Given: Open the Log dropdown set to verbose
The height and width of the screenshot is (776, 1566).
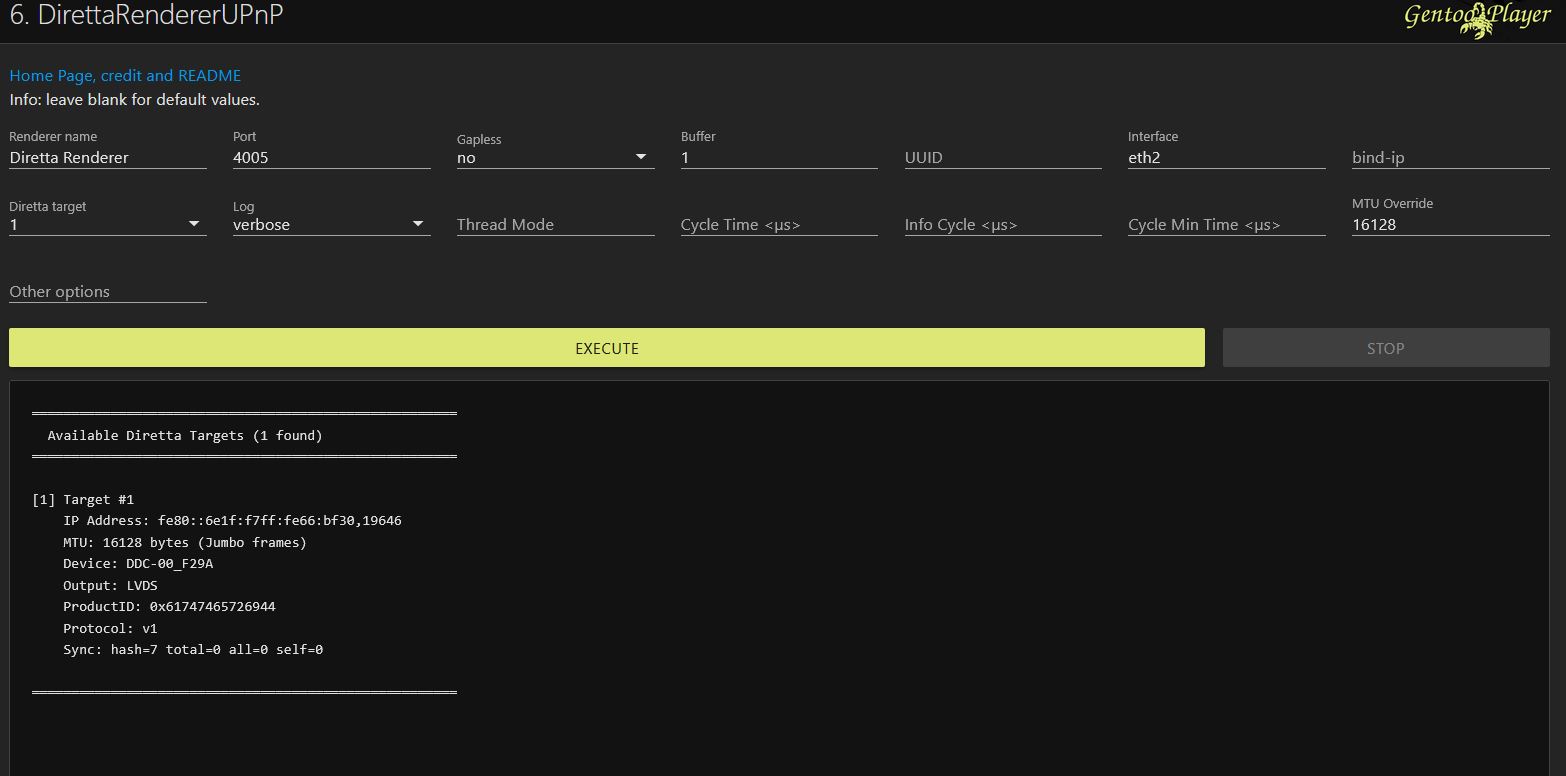Looking at the screenshot, I should (x=332, y=224).
